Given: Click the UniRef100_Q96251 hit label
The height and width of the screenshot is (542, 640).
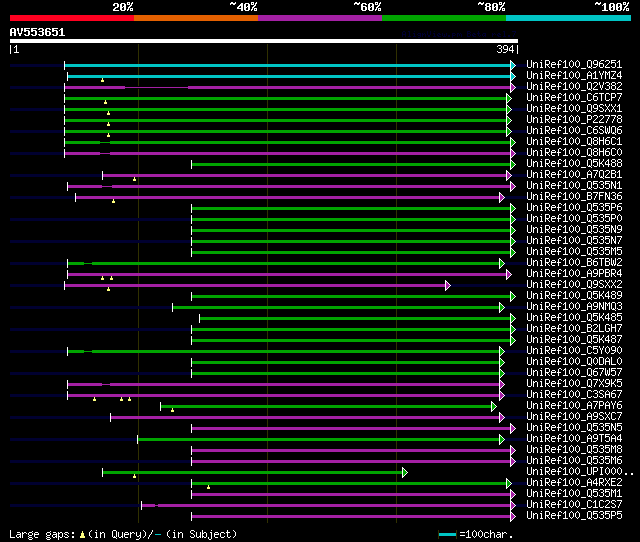Looking at the screenshot, I should [x=574, y=64].
